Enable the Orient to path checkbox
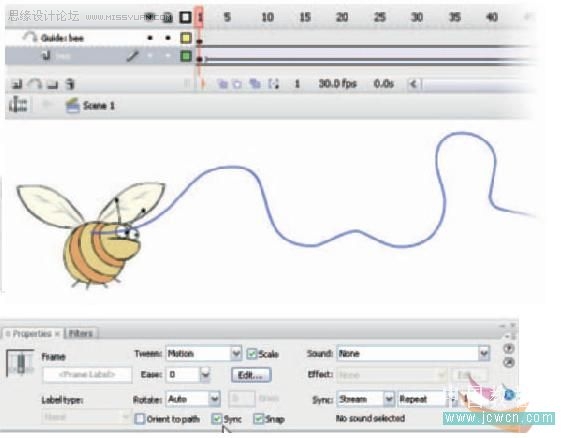The height and width of the screenshot is (438, 568). [x=139, y=419]
